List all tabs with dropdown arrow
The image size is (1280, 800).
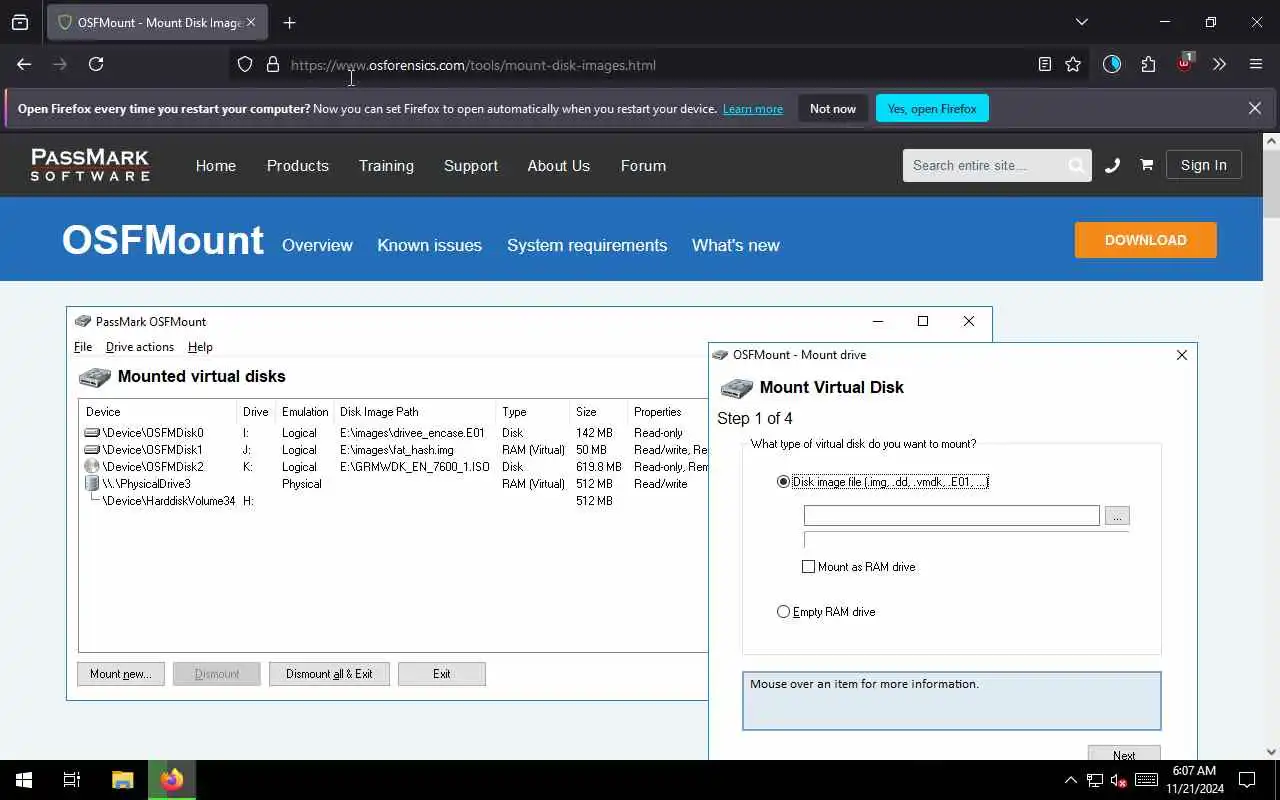click(x=1081, y=22)
